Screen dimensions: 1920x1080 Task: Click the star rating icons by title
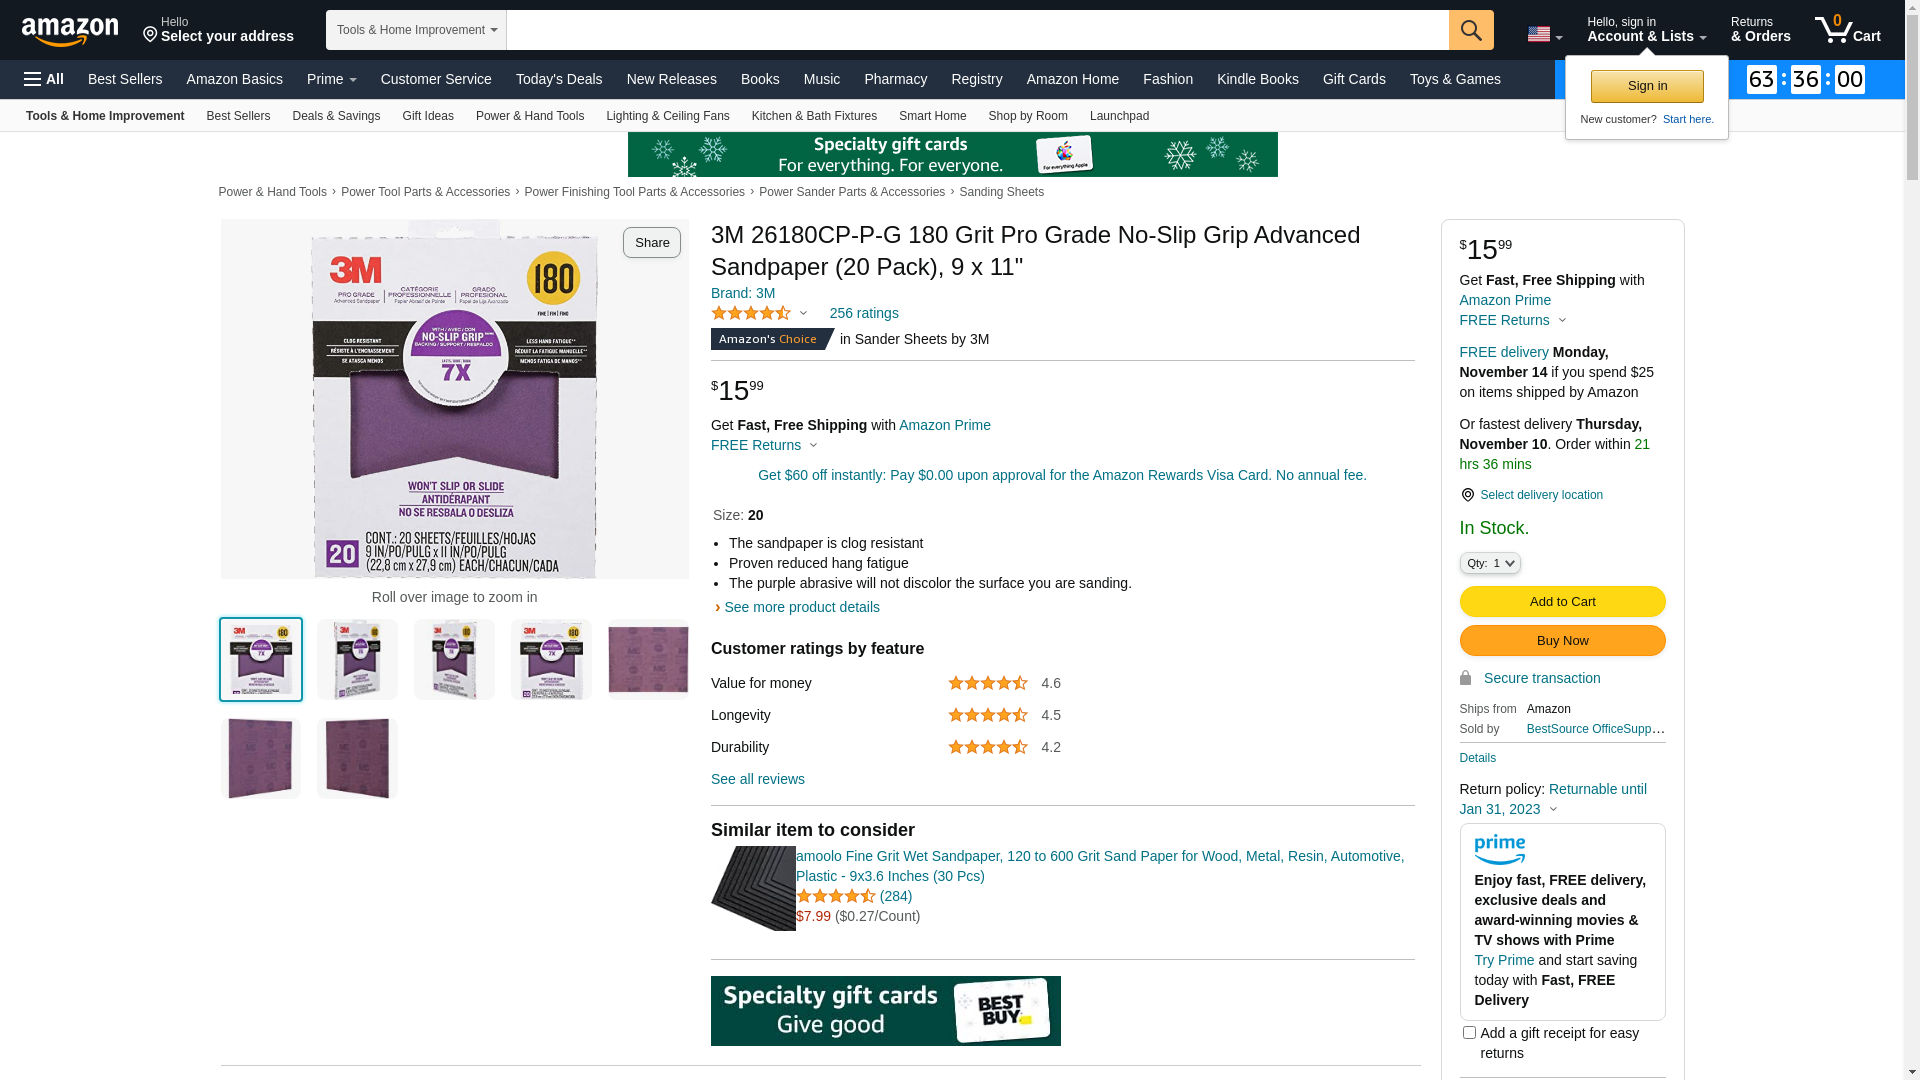(751, 314)
